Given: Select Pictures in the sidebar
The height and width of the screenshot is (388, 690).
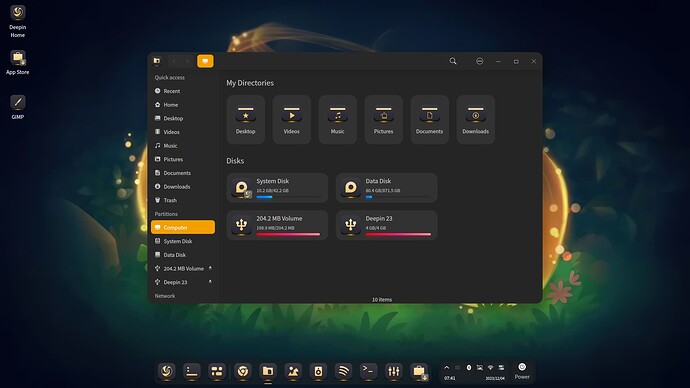Looking at the screenshot, I should click(183, 159).
